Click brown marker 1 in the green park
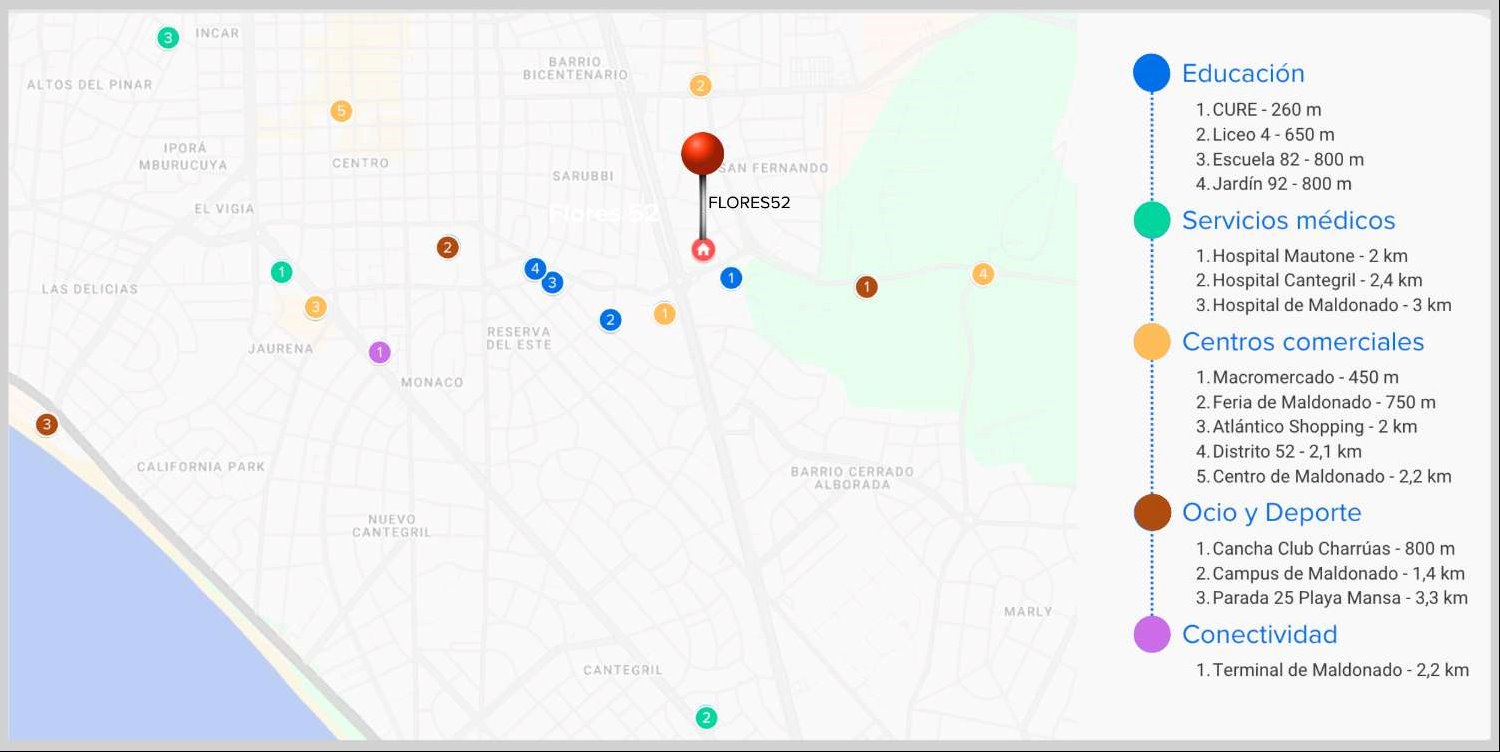This screenshot has width=1500, height=752. (x=866, y=287)
